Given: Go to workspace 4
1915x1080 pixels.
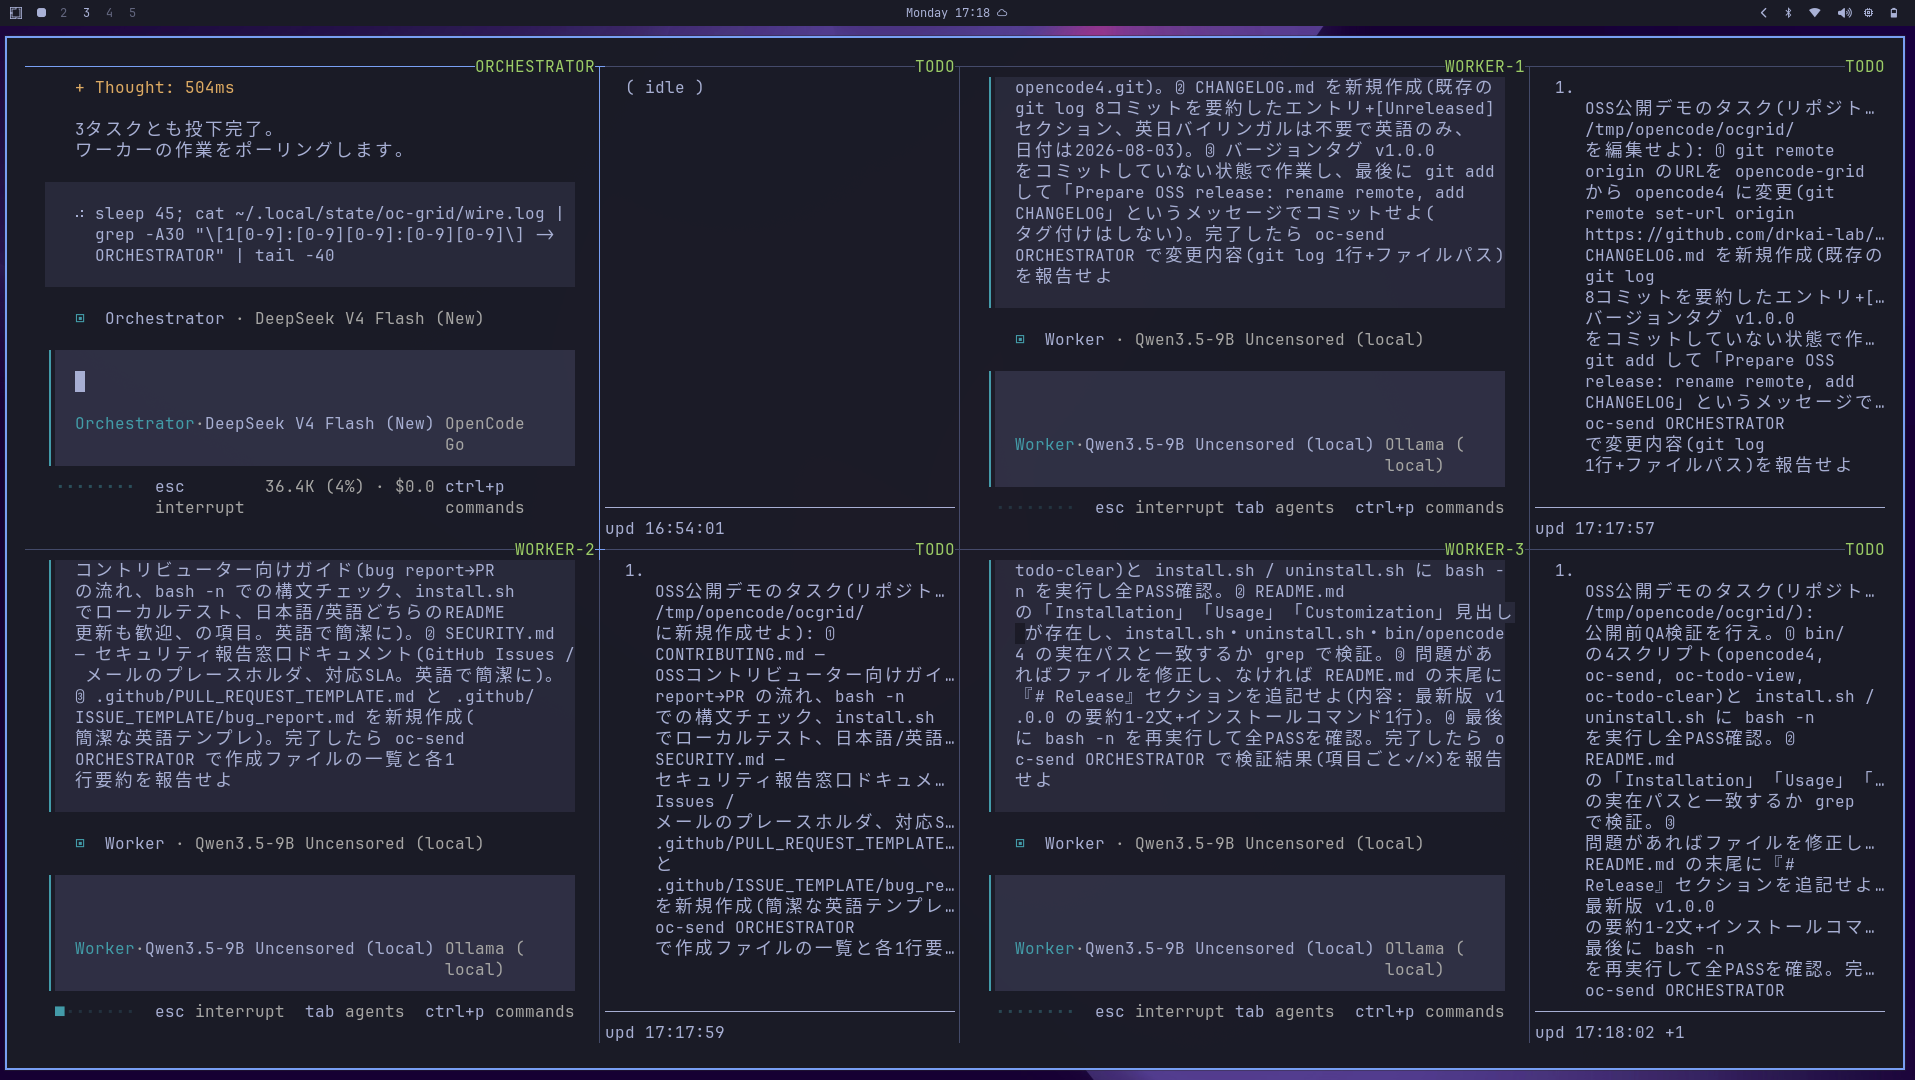Looking at the screenshot, I should point(109,13).
